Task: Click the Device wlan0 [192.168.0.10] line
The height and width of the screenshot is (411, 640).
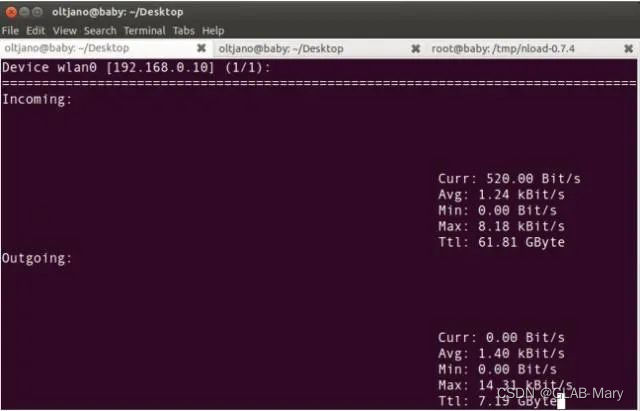Action: [136, 67]
